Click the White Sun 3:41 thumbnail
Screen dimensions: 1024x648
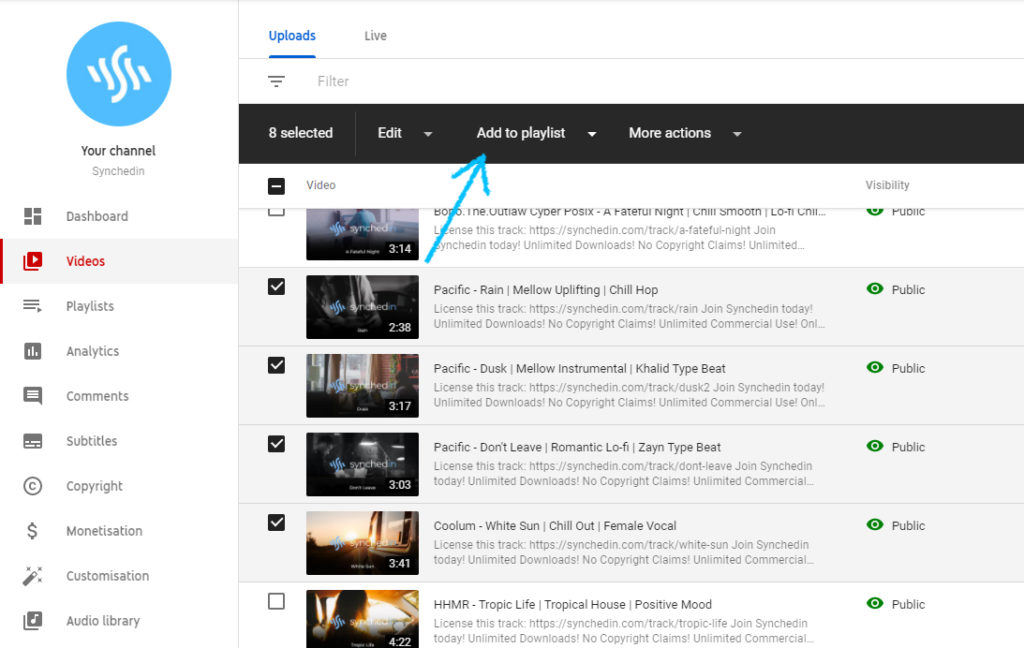point(362,543)
